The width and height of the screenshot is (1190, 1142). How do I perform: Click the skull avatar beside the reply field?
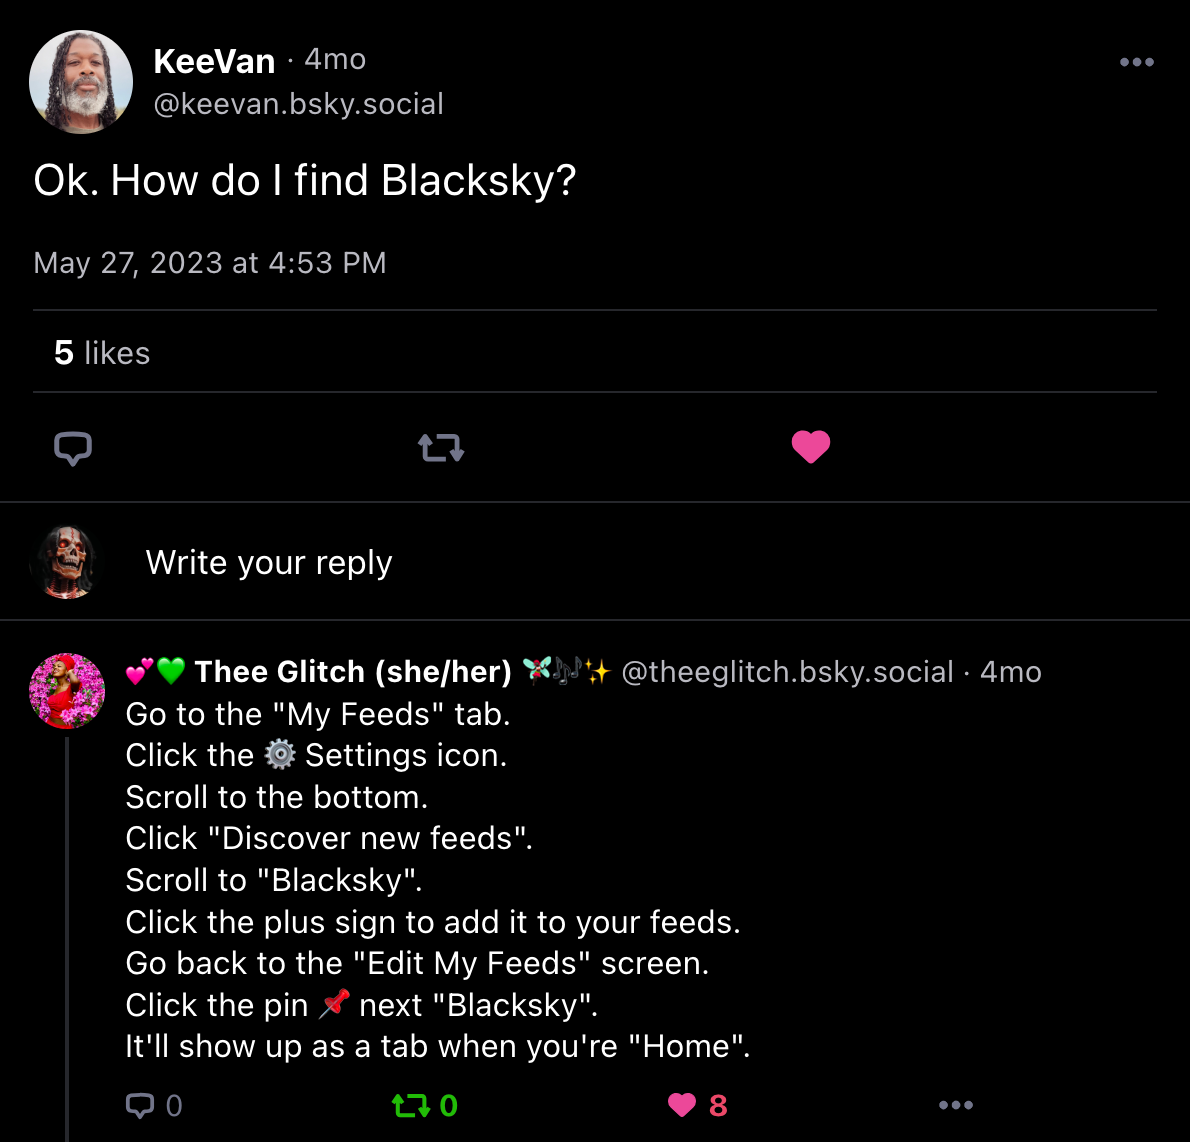pos(66,562)
